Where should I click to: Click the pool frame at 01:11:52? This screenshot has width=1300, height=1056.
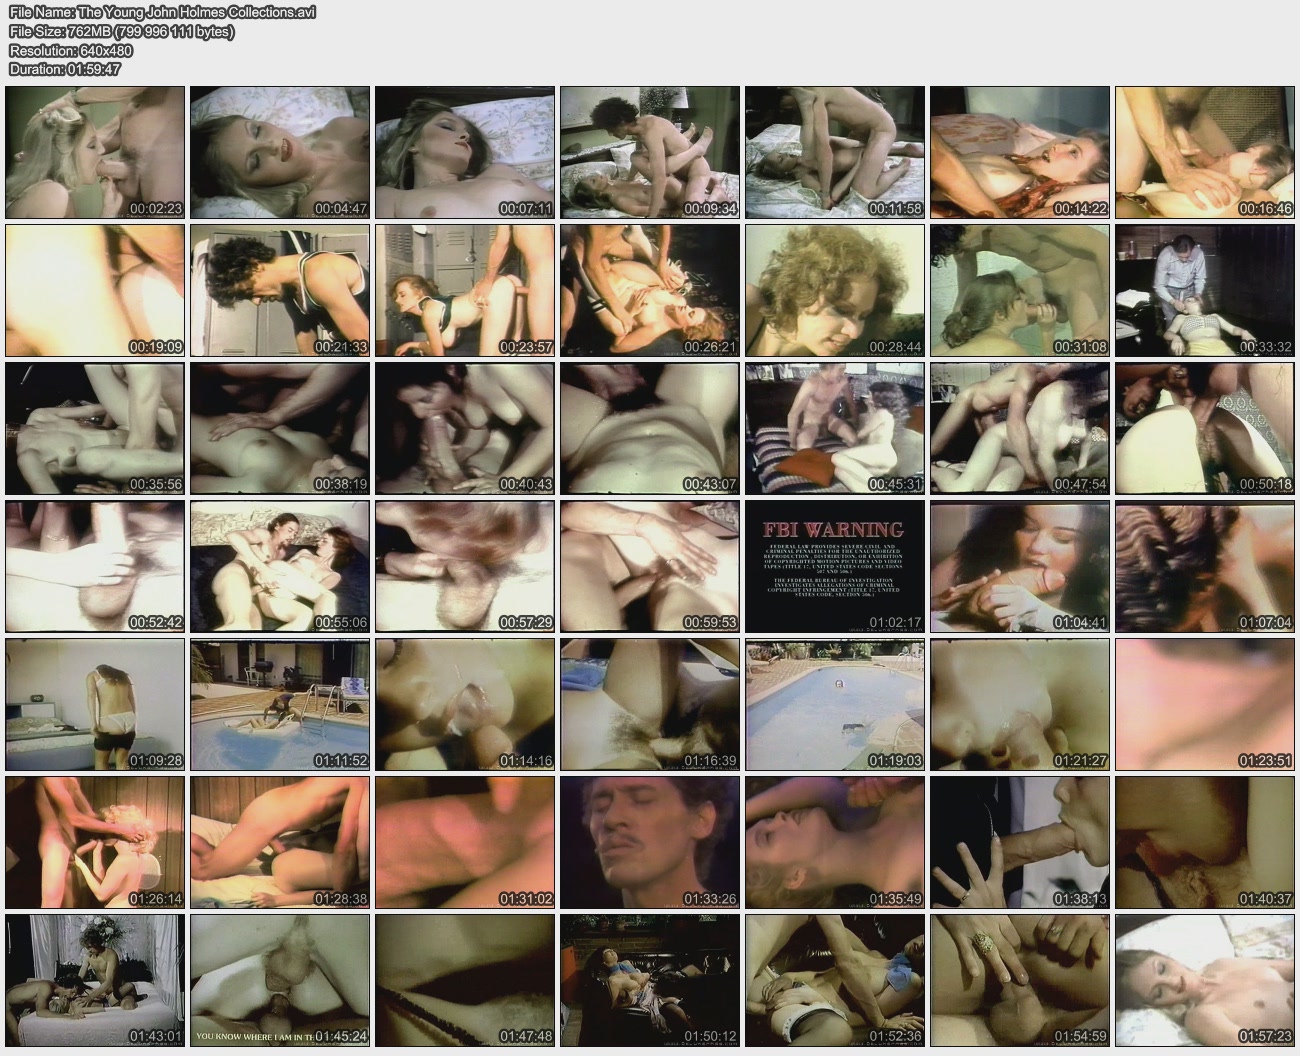(280, 704)
